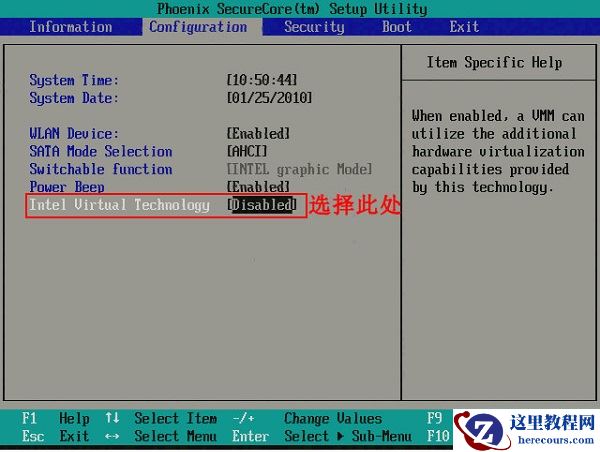Change the SATA Mode Selection AHCI value
This screenshot has width=600, height=452.
tap(247, 151)
